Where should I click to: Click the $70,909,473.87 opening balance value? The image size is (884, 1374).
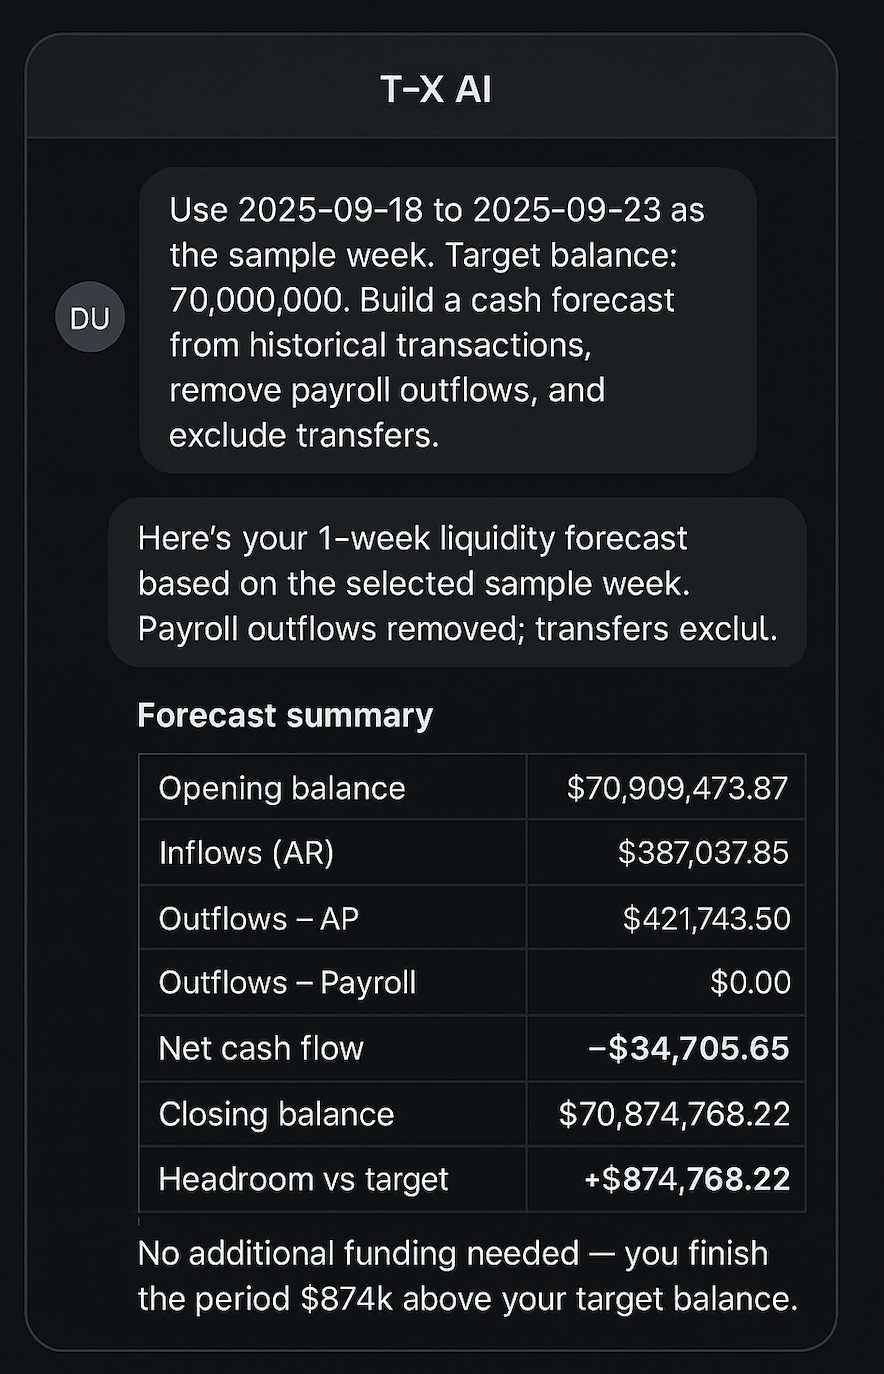pos(677,788)
